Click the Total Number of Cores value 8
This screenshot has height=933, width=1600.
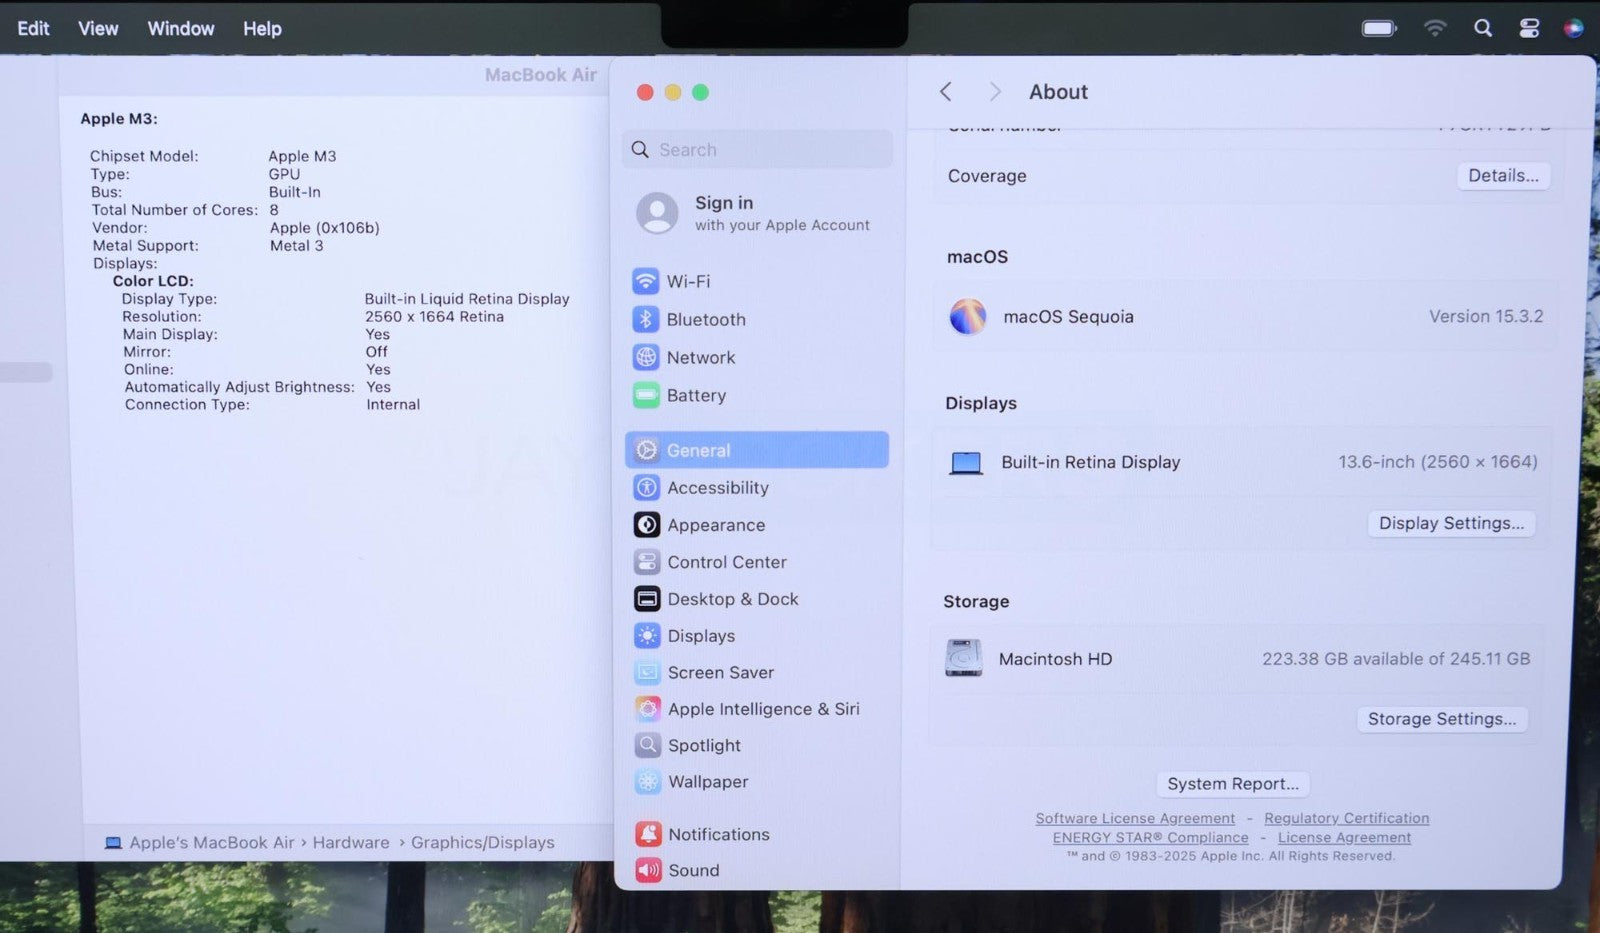pos(274,210)
